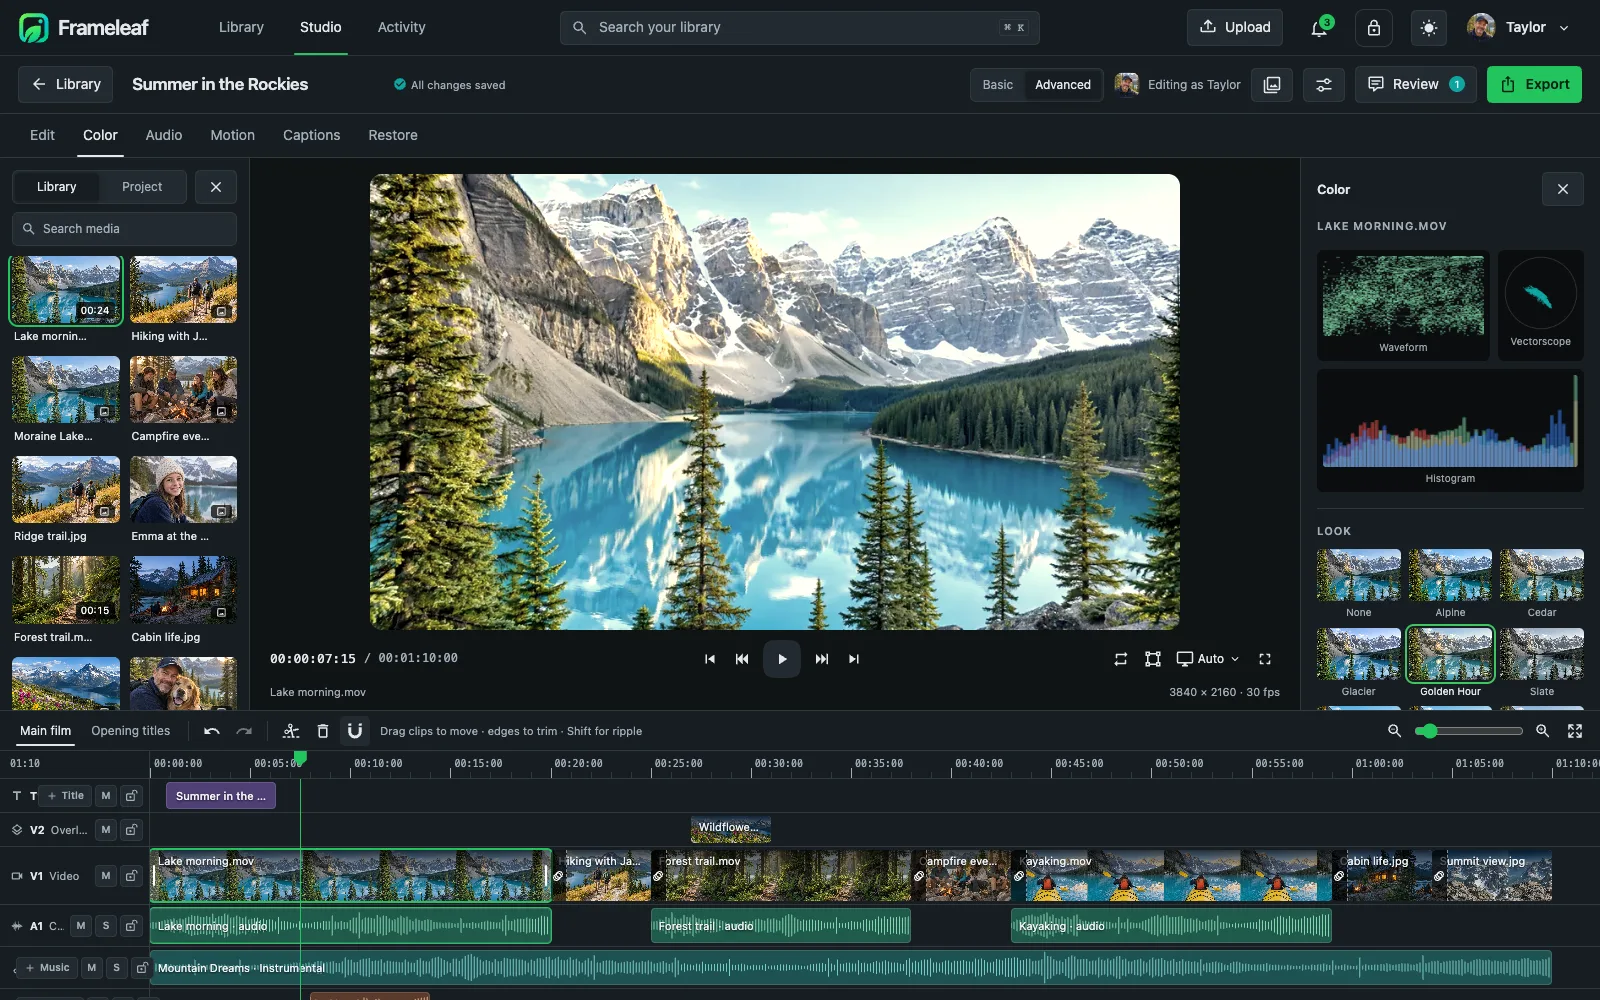Select the Project media source tab

[x=142, y=187]
